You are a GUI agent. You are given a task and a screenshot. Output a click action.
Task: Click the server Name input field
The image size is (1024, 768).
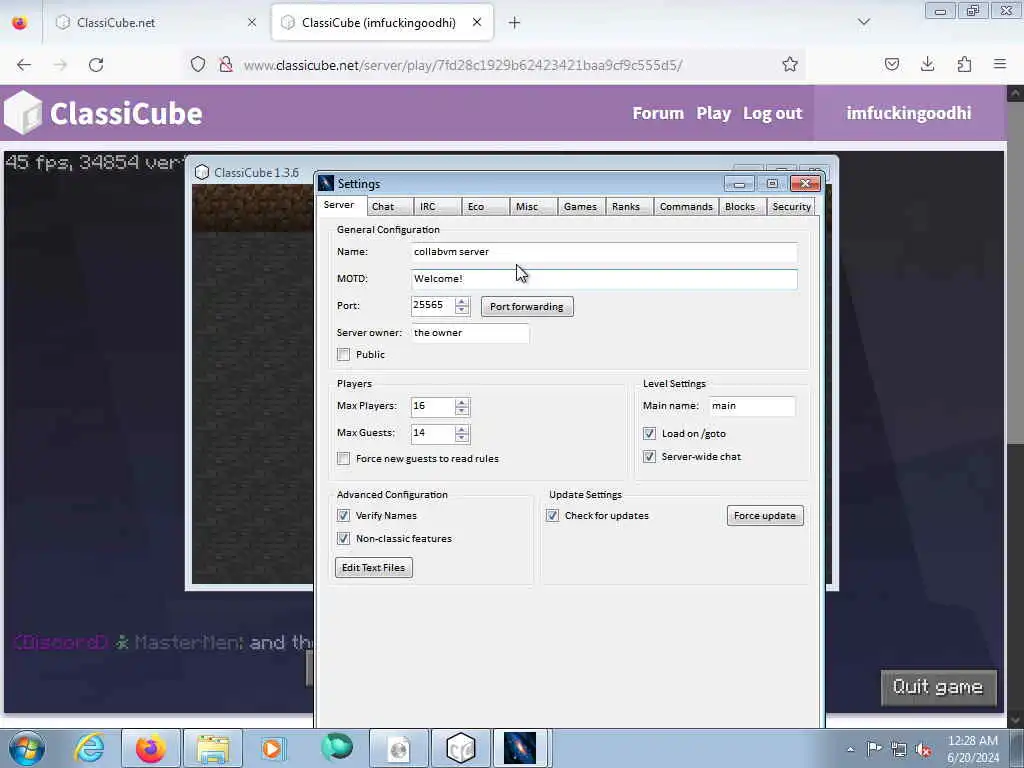tap(604, 252)
